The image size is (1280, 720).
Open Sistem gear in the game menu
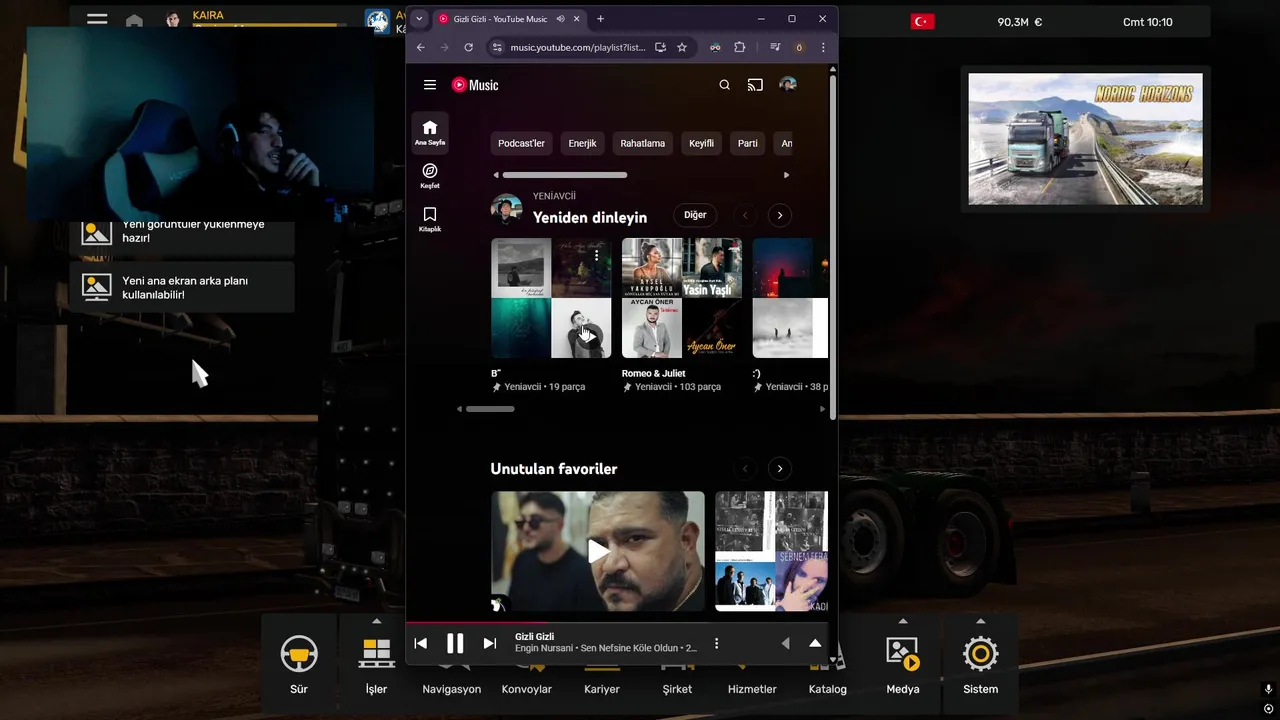(980, 665)
